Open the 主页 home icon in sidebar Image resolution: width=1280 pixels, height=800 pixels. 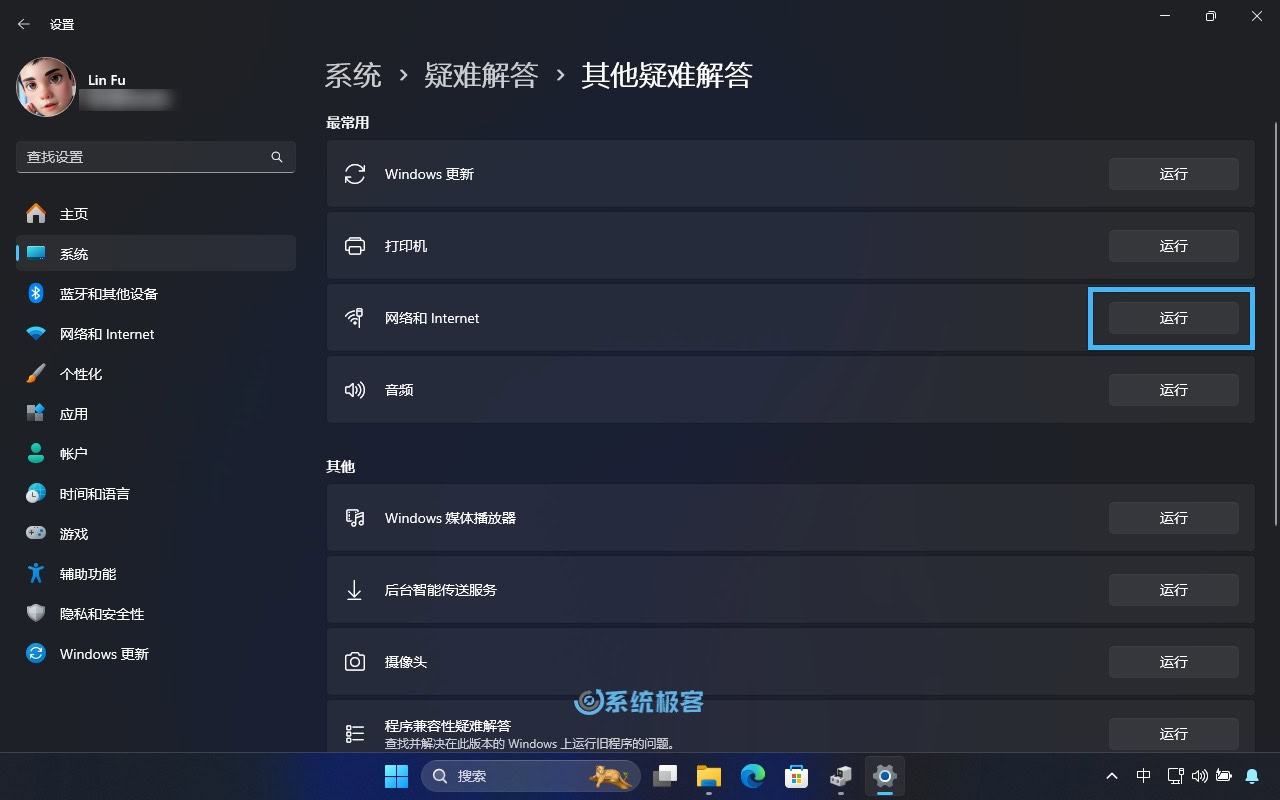tap(36, 213)
